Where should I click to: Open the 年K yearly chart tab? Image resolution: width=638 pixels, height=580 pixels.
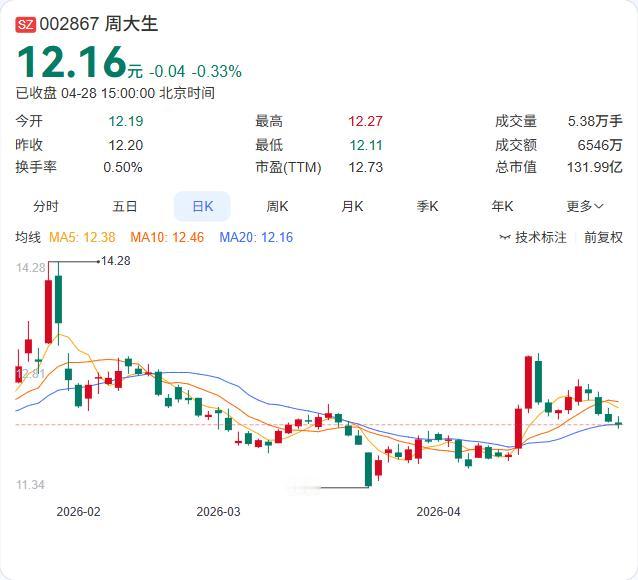coord(502,206)
